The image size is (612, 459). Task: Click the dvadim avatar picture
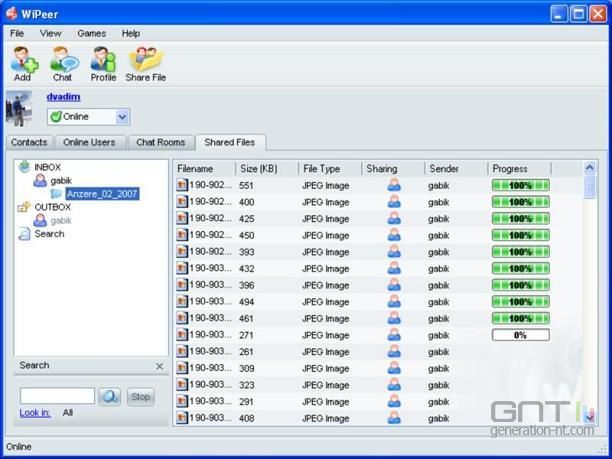(19, 109)
